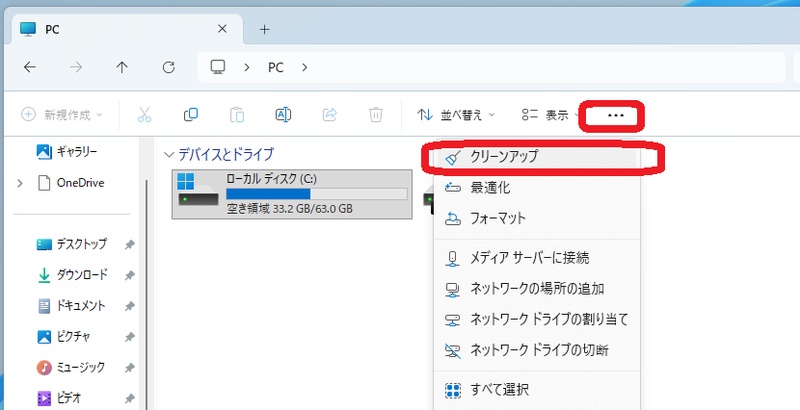
Task: Expand chevron after monitor icon in address bar
Action: coord(247,67)
